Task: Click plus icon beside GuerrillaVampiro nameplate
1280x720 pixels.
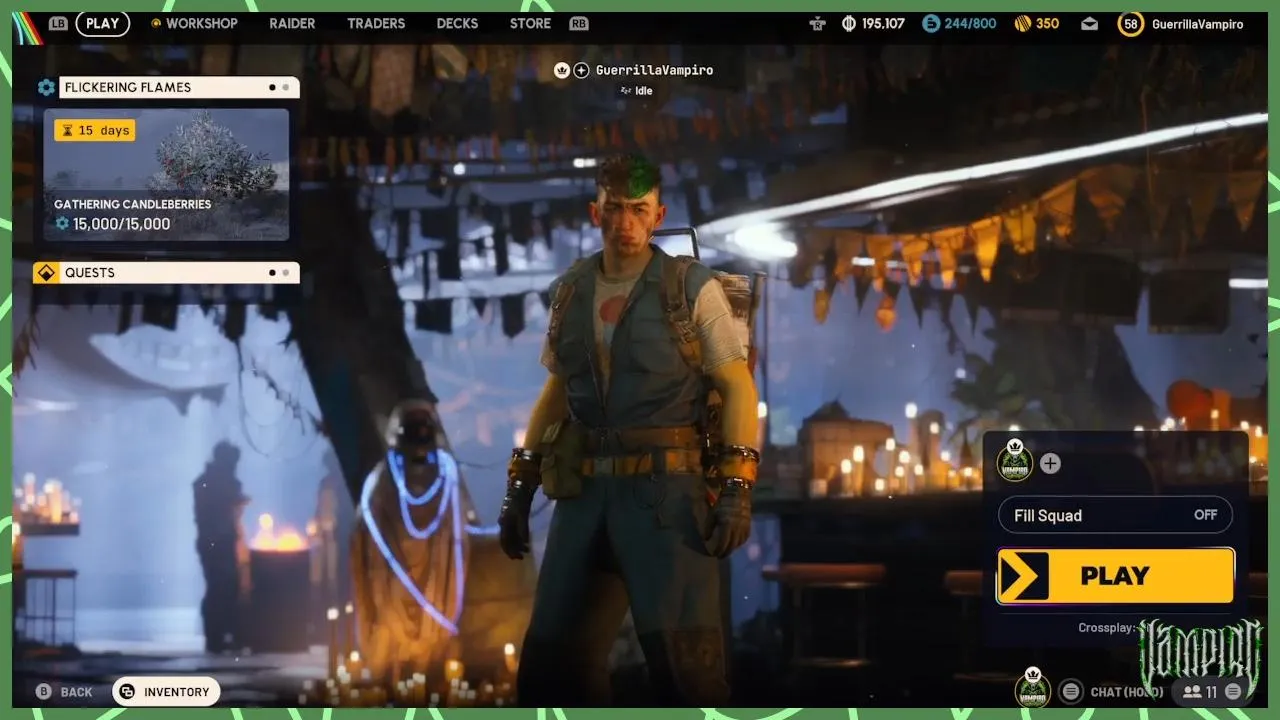Action: [581, 70]
